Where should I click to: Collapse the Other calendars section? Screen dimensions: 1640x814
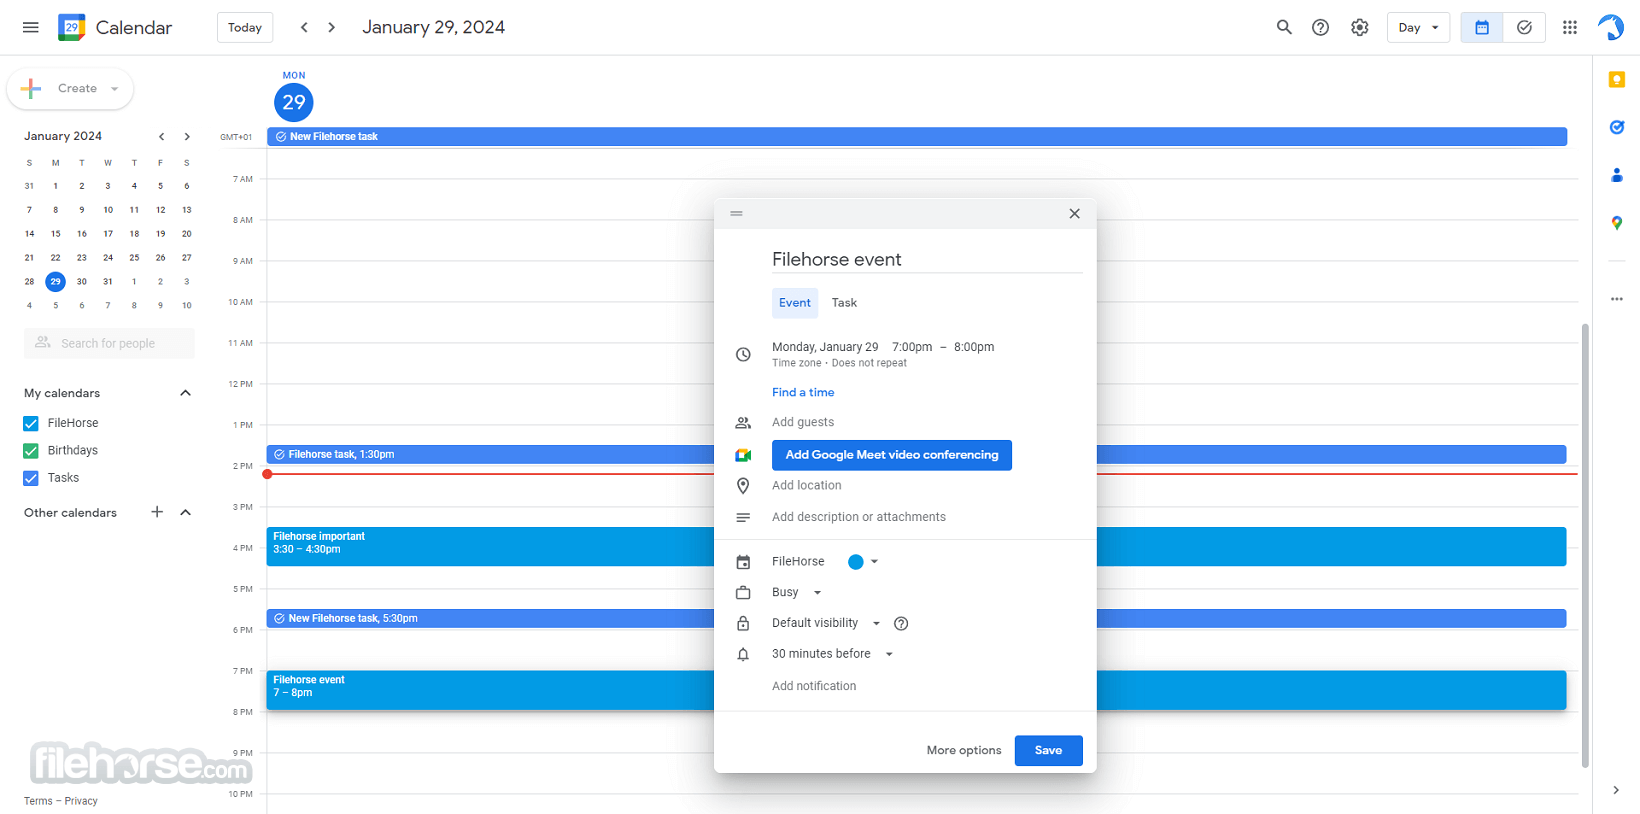click(185, 512)
